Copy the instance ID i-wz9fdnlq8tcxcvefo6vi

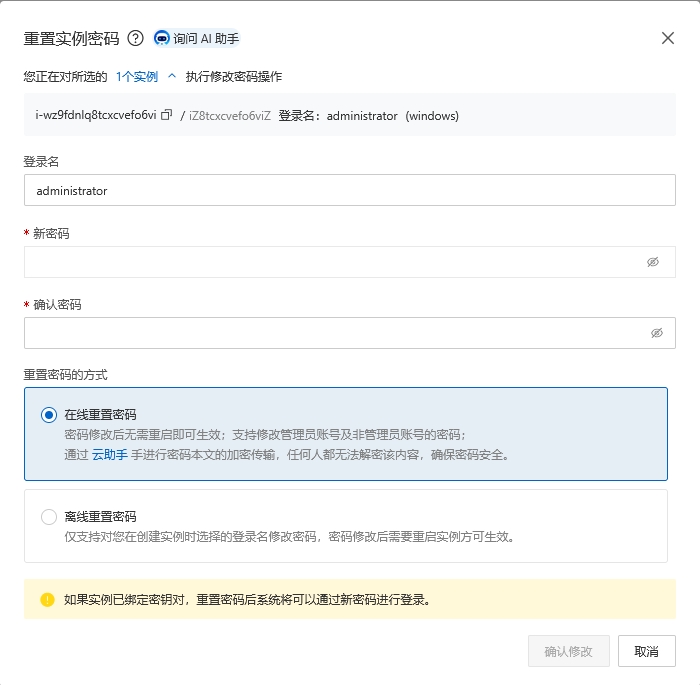167,115
